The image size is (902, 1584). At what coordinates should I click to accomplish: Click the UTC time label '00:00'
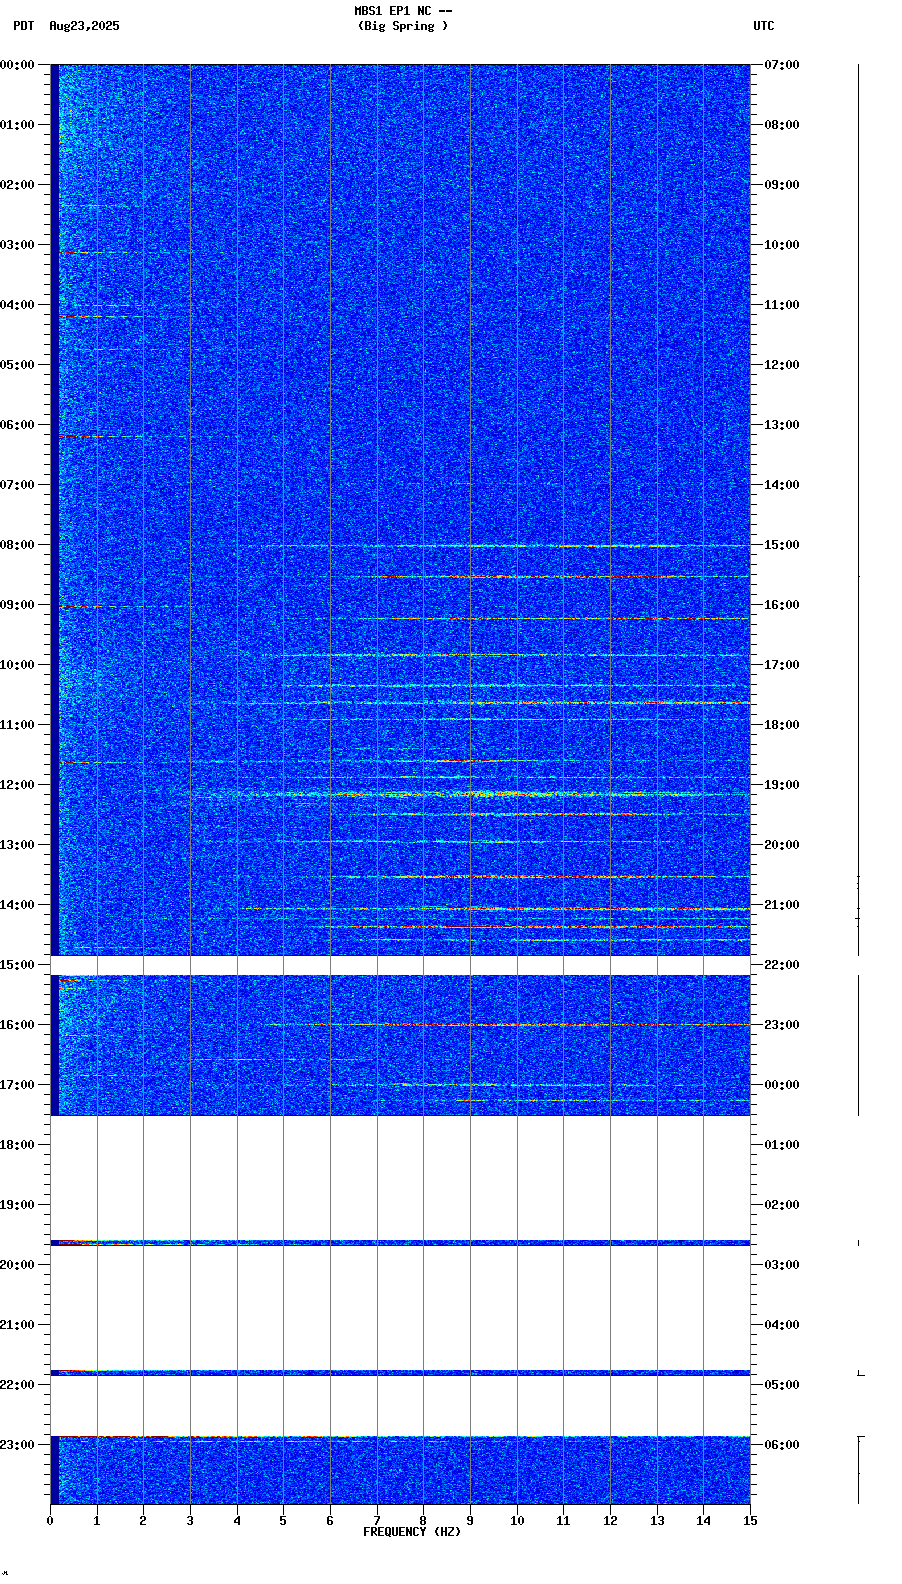782,1085
